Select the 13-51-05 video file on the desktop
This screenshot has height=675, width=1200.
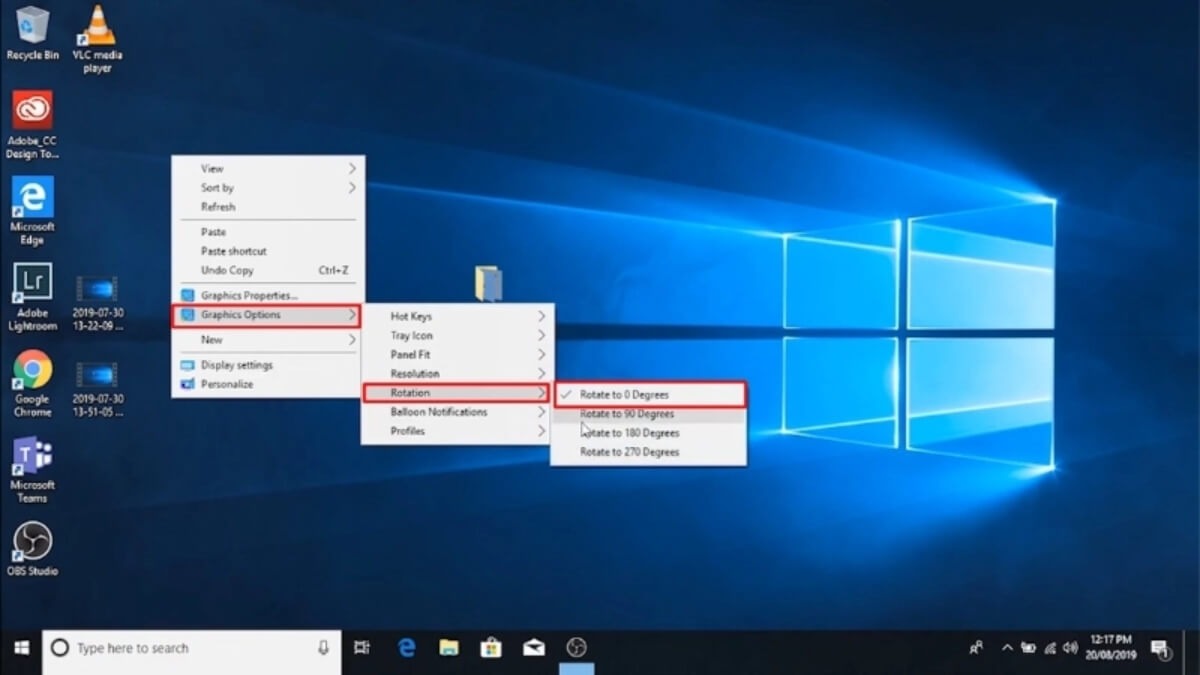(97, 390)
